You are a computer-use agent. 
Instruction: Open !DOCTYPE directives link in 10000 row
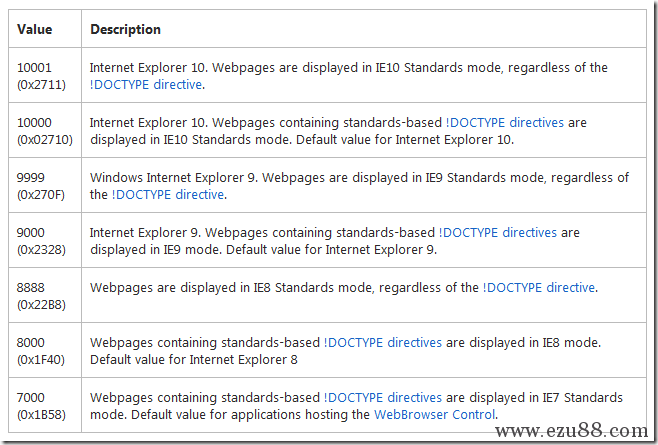[504, 123]
